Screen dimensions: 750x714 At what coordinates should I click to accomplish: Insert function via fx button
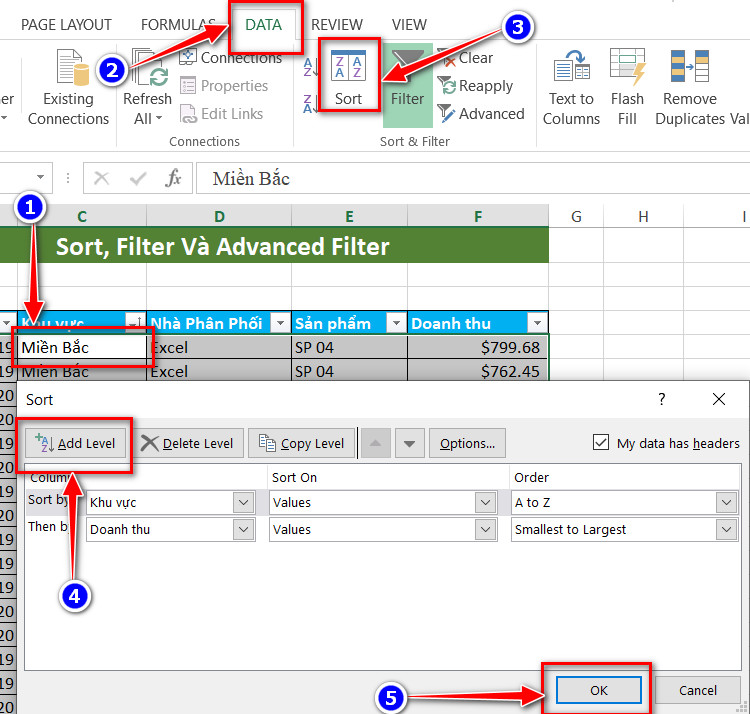coord(173,178)
